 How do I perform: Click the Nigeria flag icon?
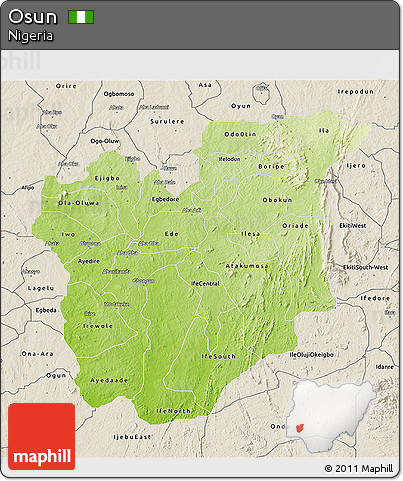click(x=81, y=17)
